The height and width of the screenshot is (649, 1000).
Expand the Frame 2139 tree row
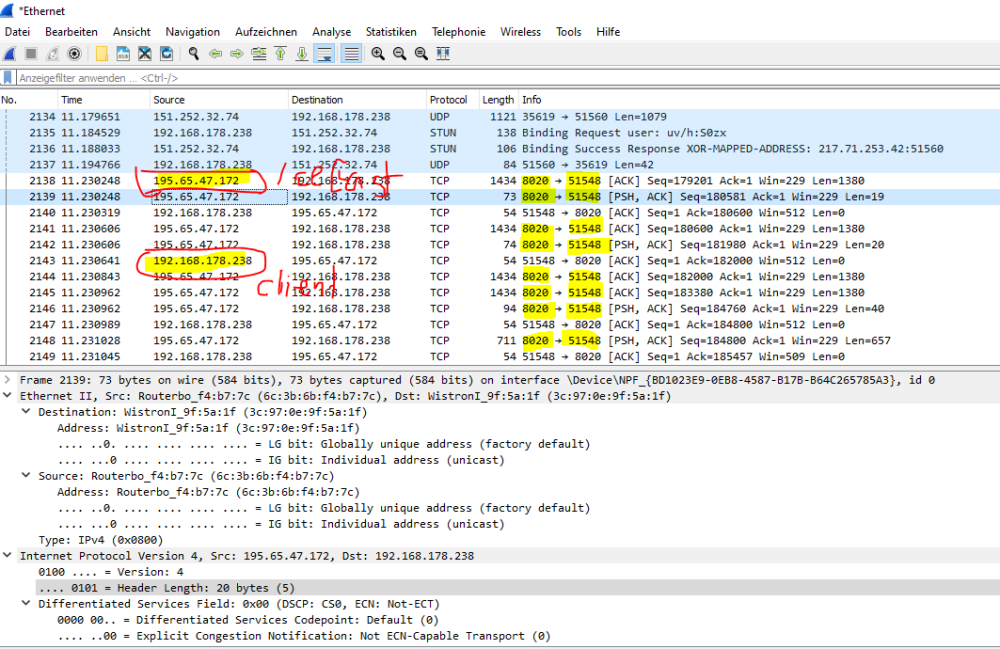[x=9, y=380]
